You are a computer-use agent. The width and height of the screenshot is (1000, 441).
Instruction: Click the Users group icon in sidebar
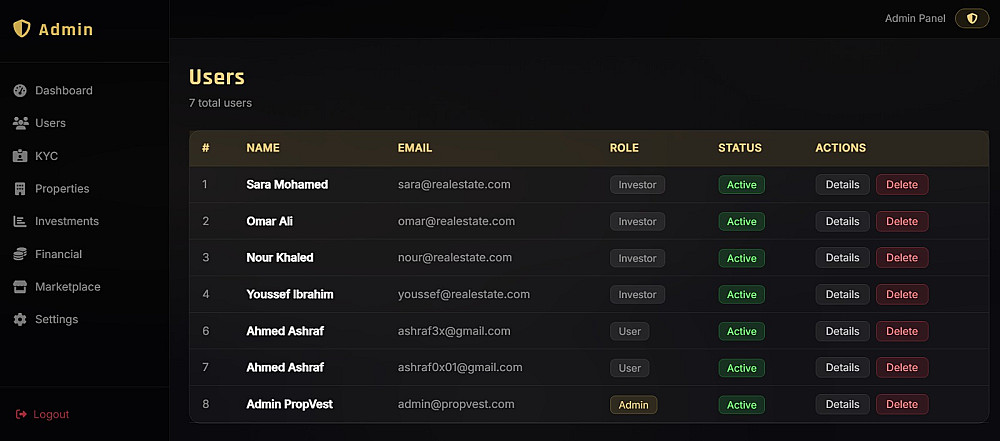click(20, 123)
